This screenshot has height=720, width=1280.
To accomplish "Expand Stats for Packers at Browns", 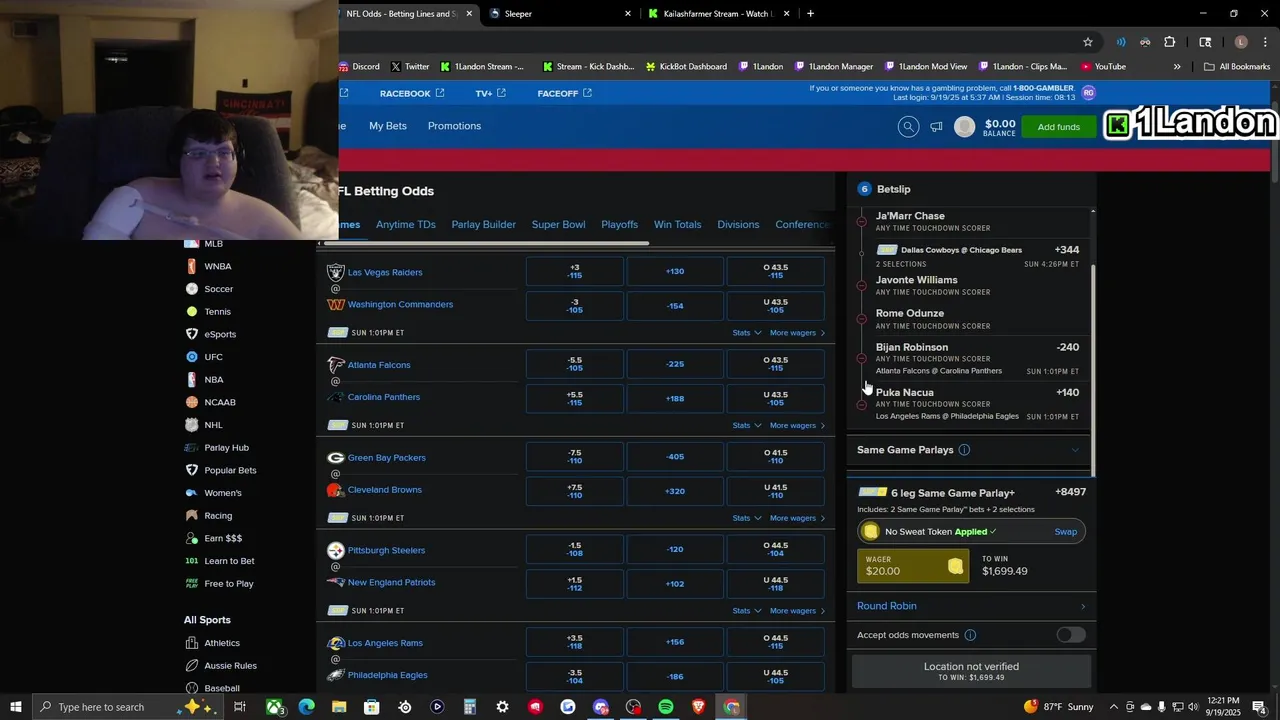I will pos(747,518).
